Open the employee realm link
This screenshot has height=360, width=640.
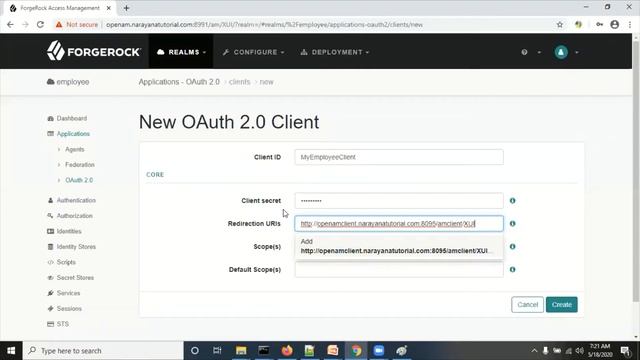point(68,82)
